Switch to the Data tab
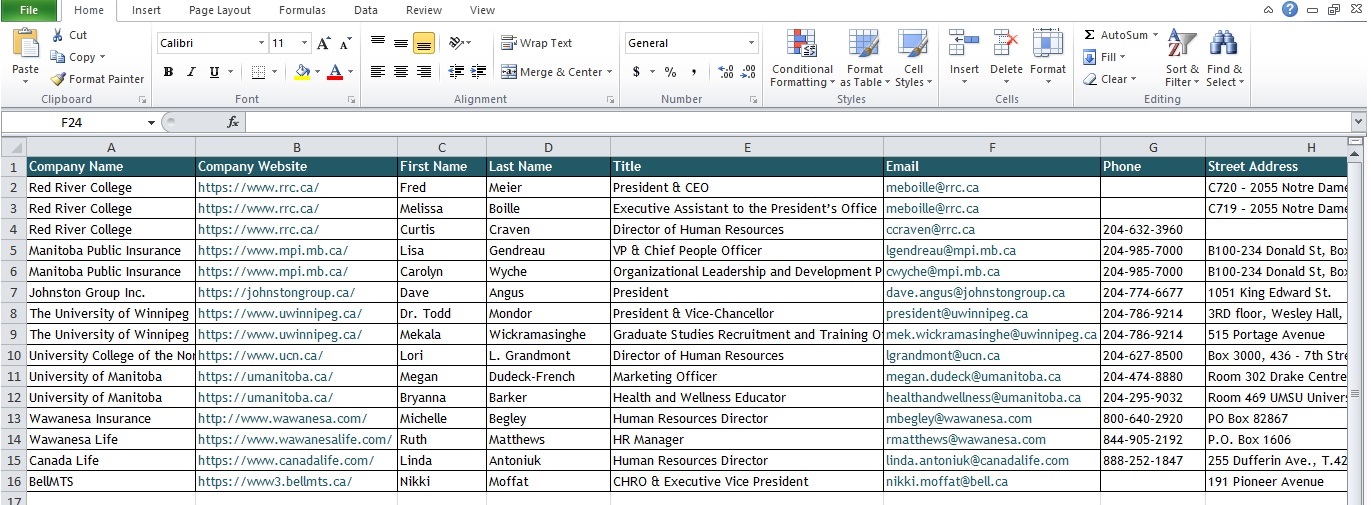Screen dimensions: 1371x505 366,10
